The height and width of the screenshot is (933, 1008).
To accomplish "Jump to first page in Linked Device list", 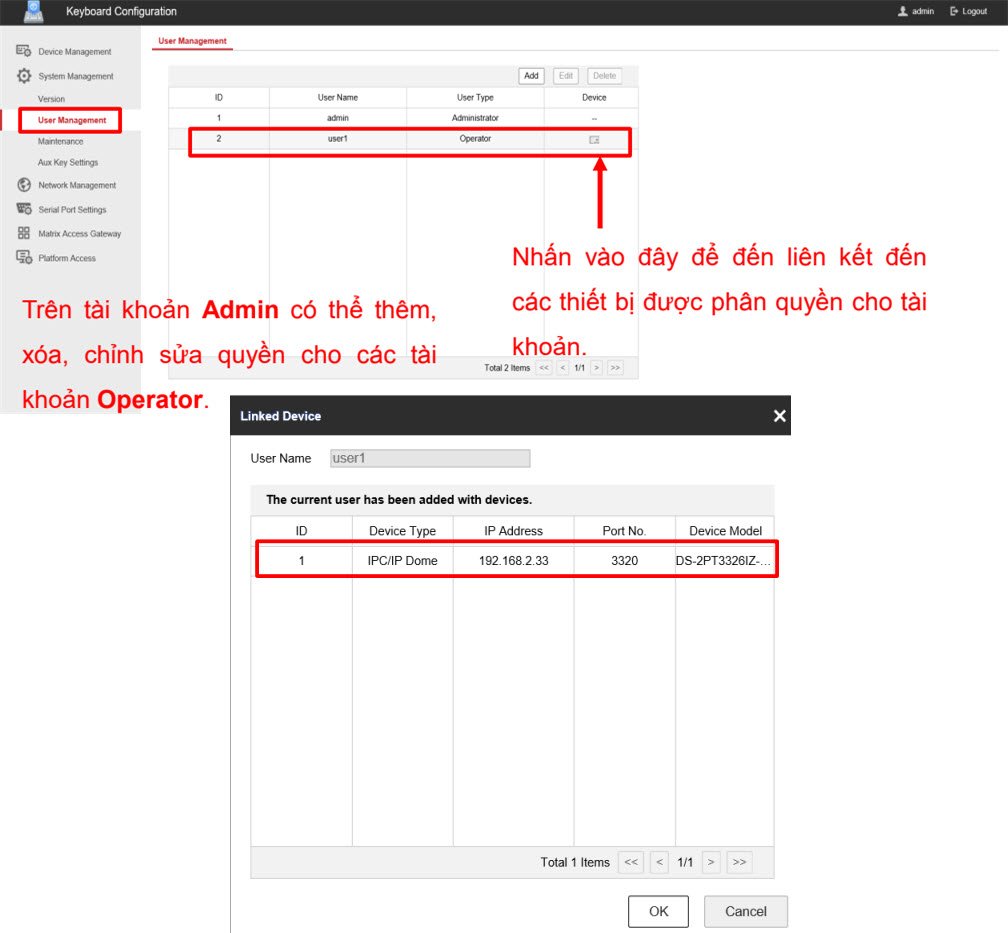I will click(630, 862).
